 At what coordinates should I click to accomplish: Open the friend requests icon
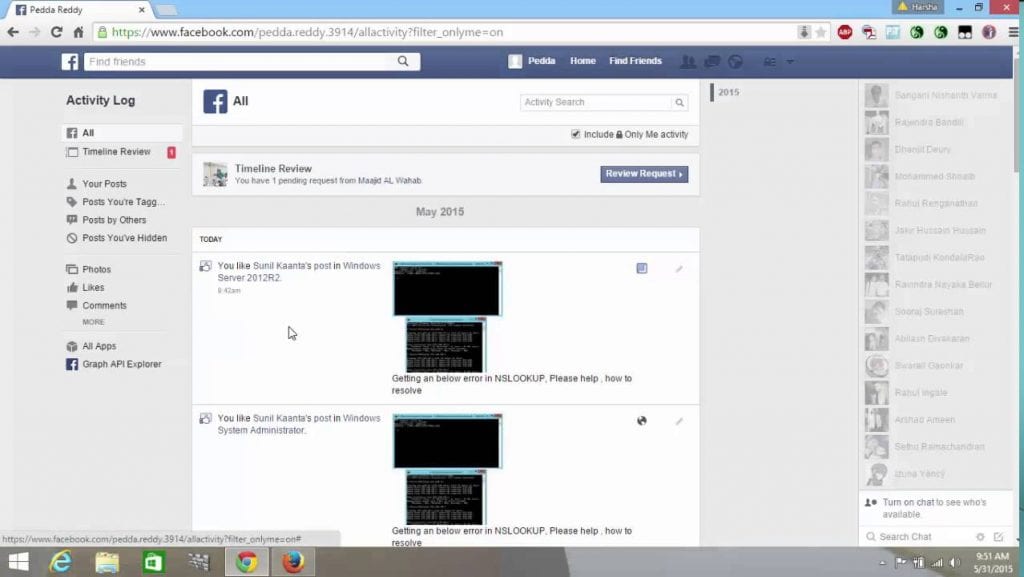click(x=688, y=62)
